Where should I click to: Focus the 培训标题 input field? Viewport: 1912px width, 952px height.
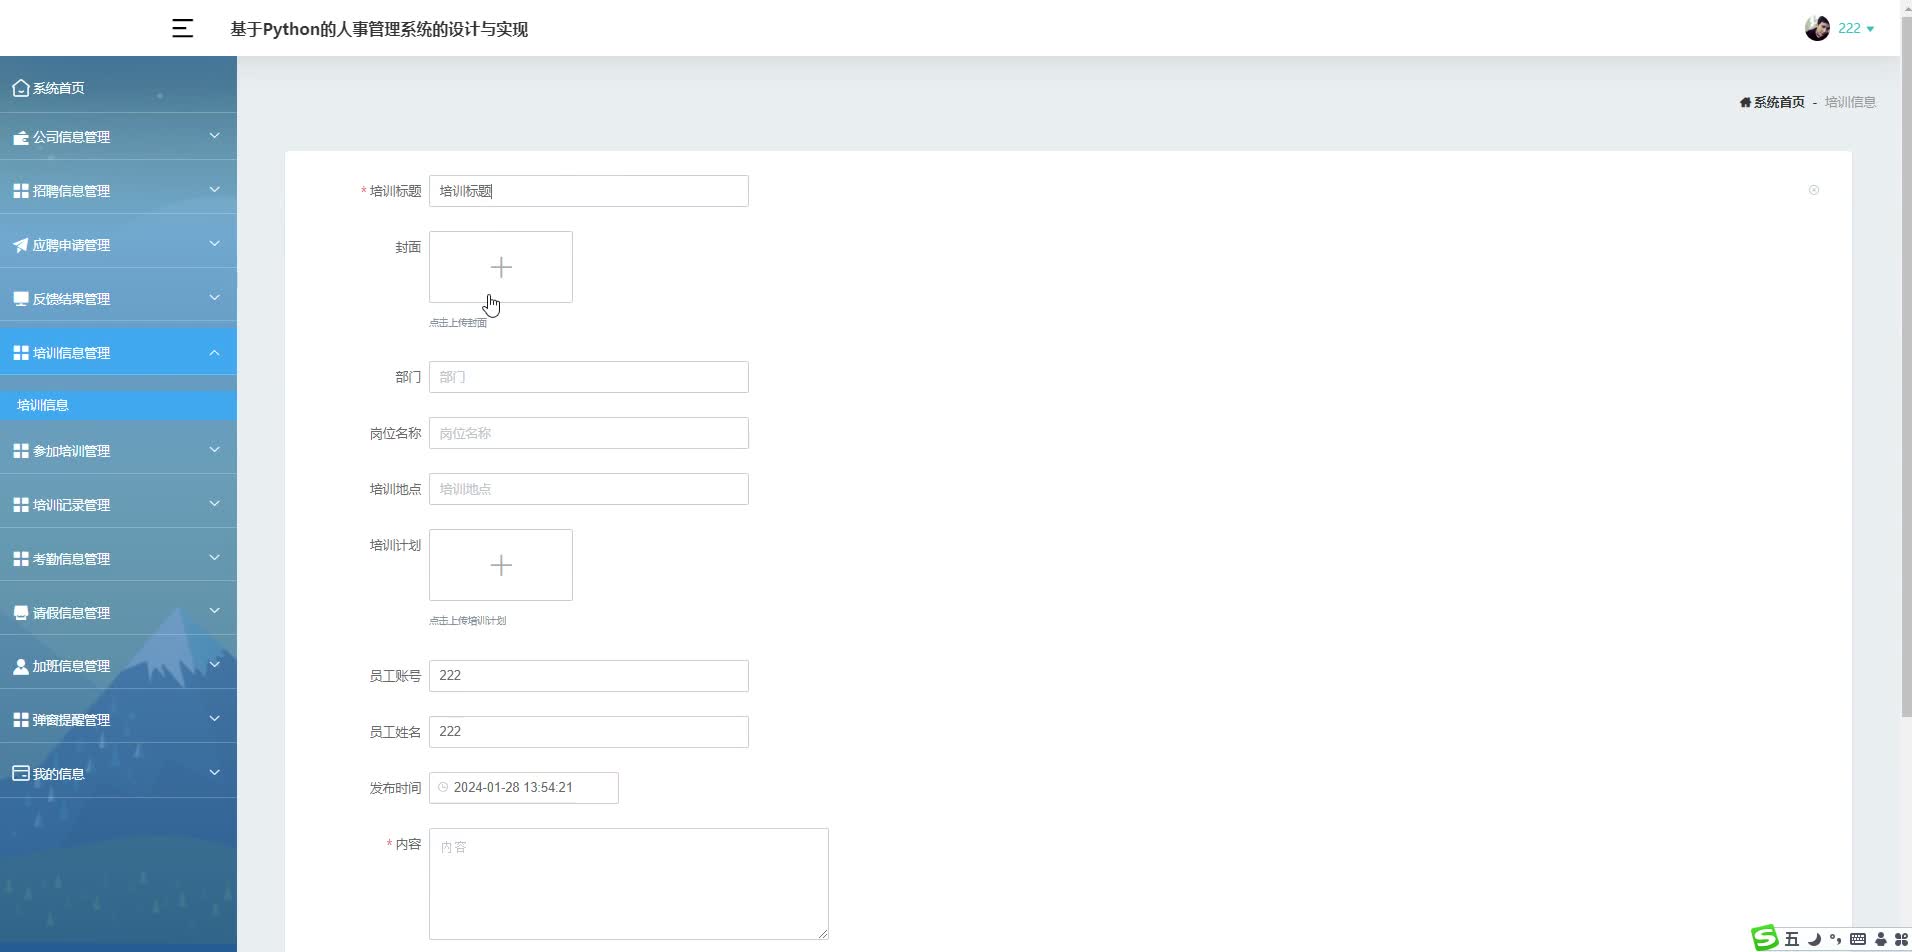pos(588,191)
